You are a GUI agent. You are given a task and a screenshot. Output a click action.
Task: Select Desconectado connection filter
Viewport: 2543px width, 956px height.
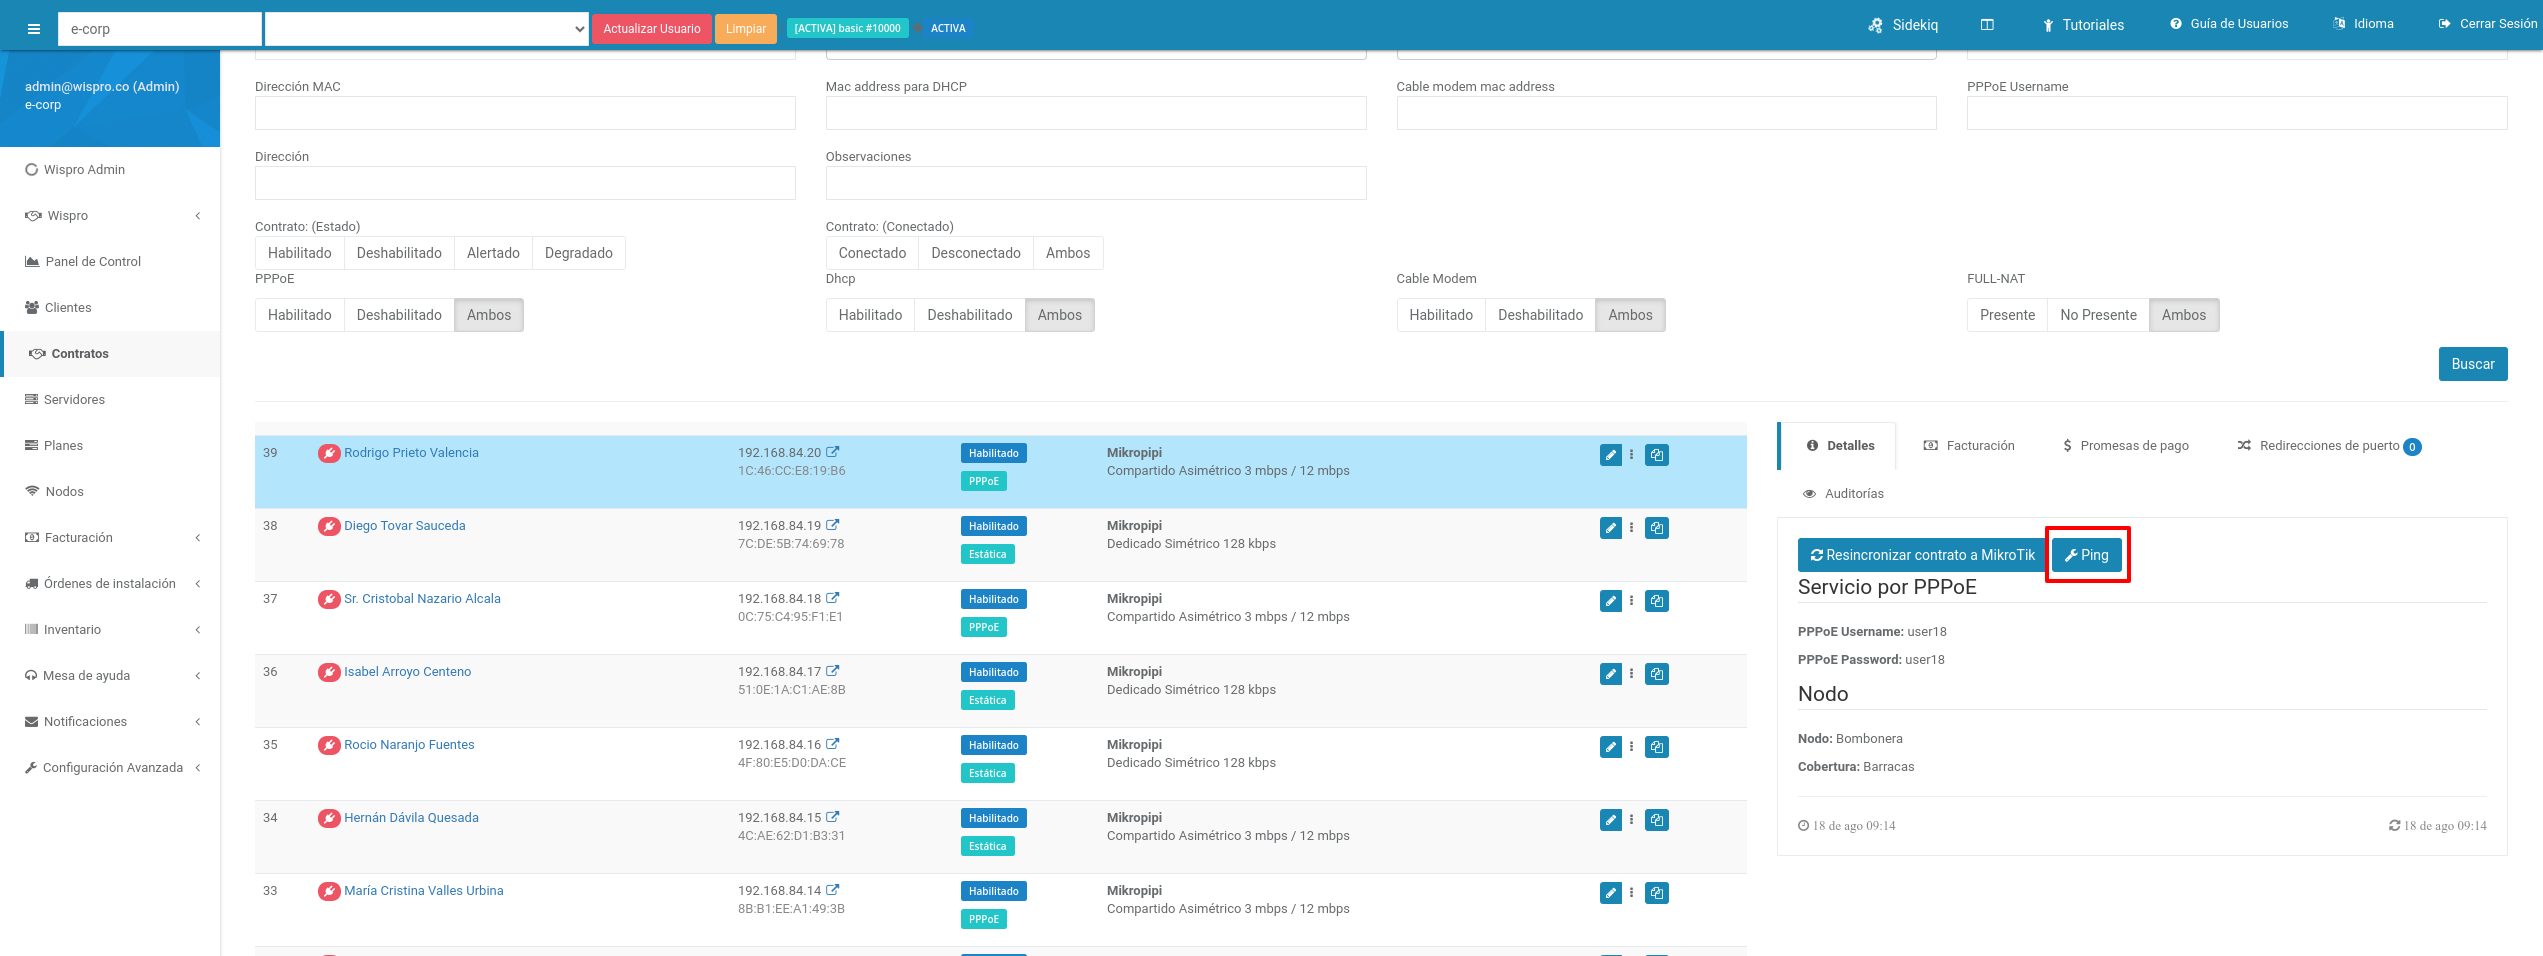tap(976, 253)
